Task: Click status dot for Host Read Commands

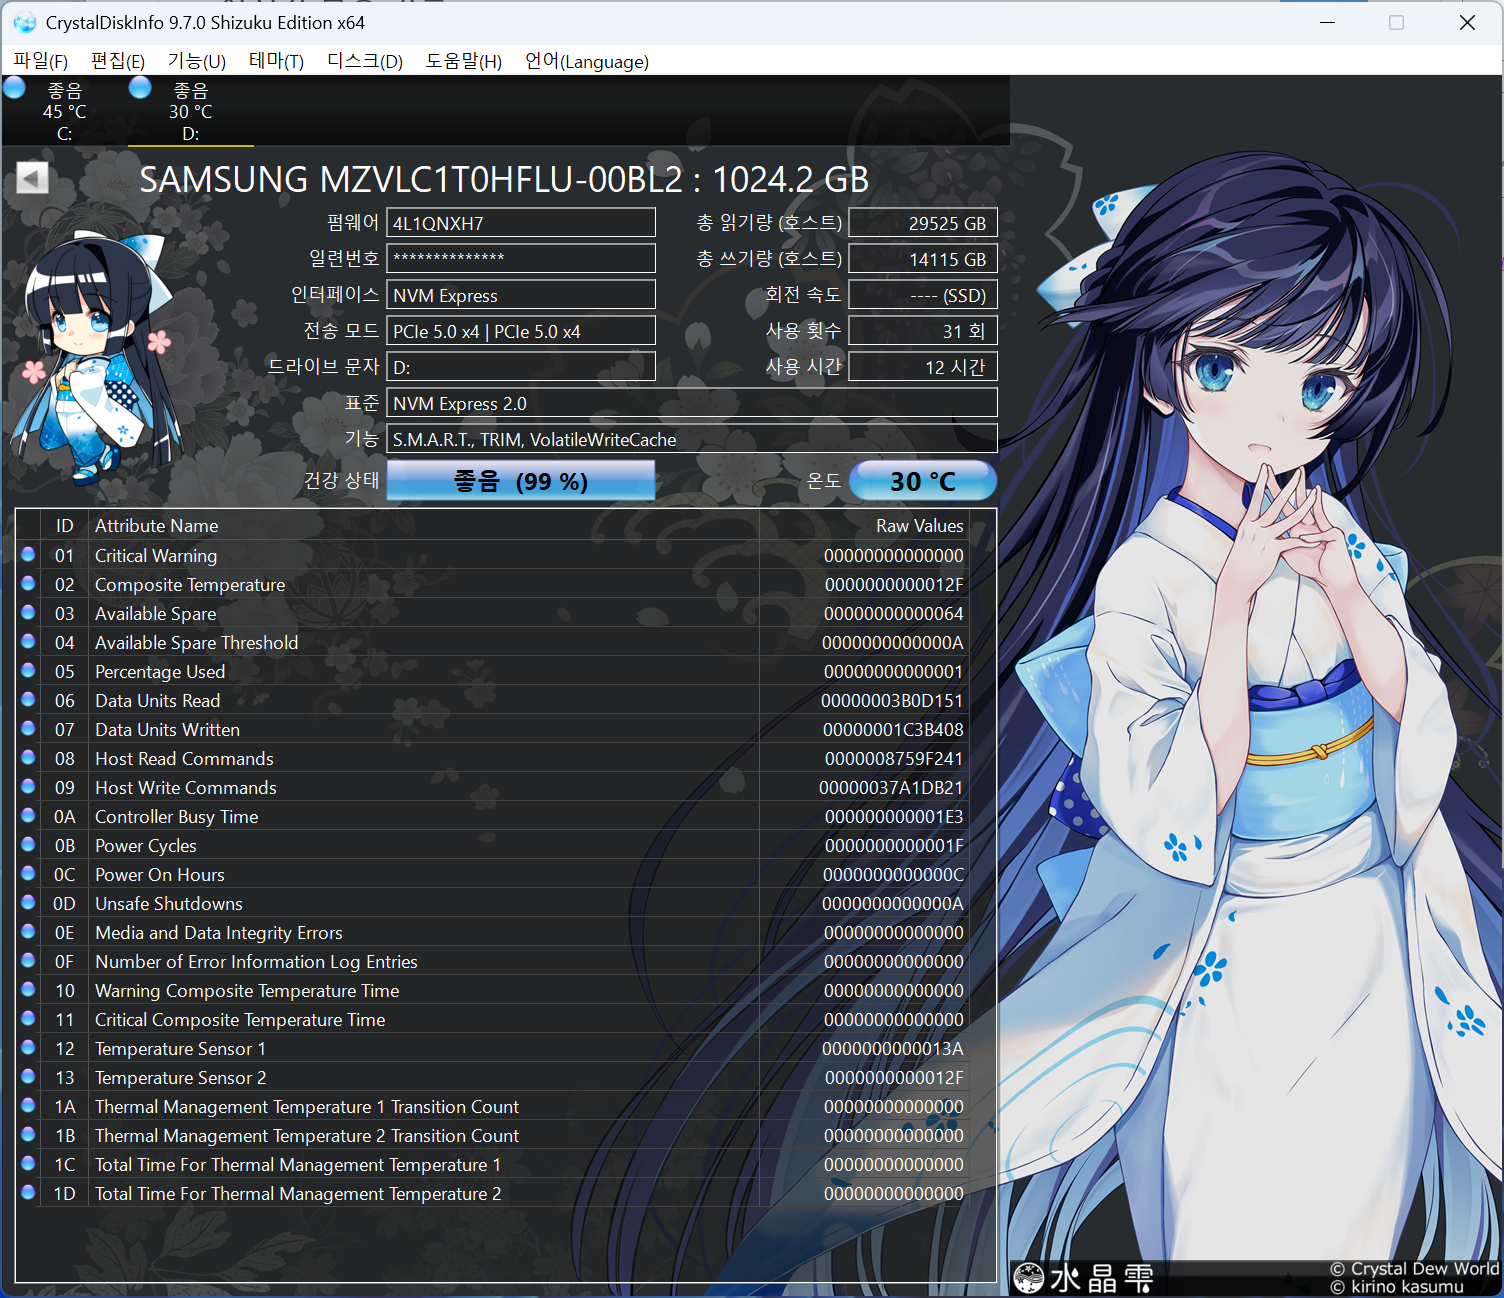Action: (x=28, y=757)
